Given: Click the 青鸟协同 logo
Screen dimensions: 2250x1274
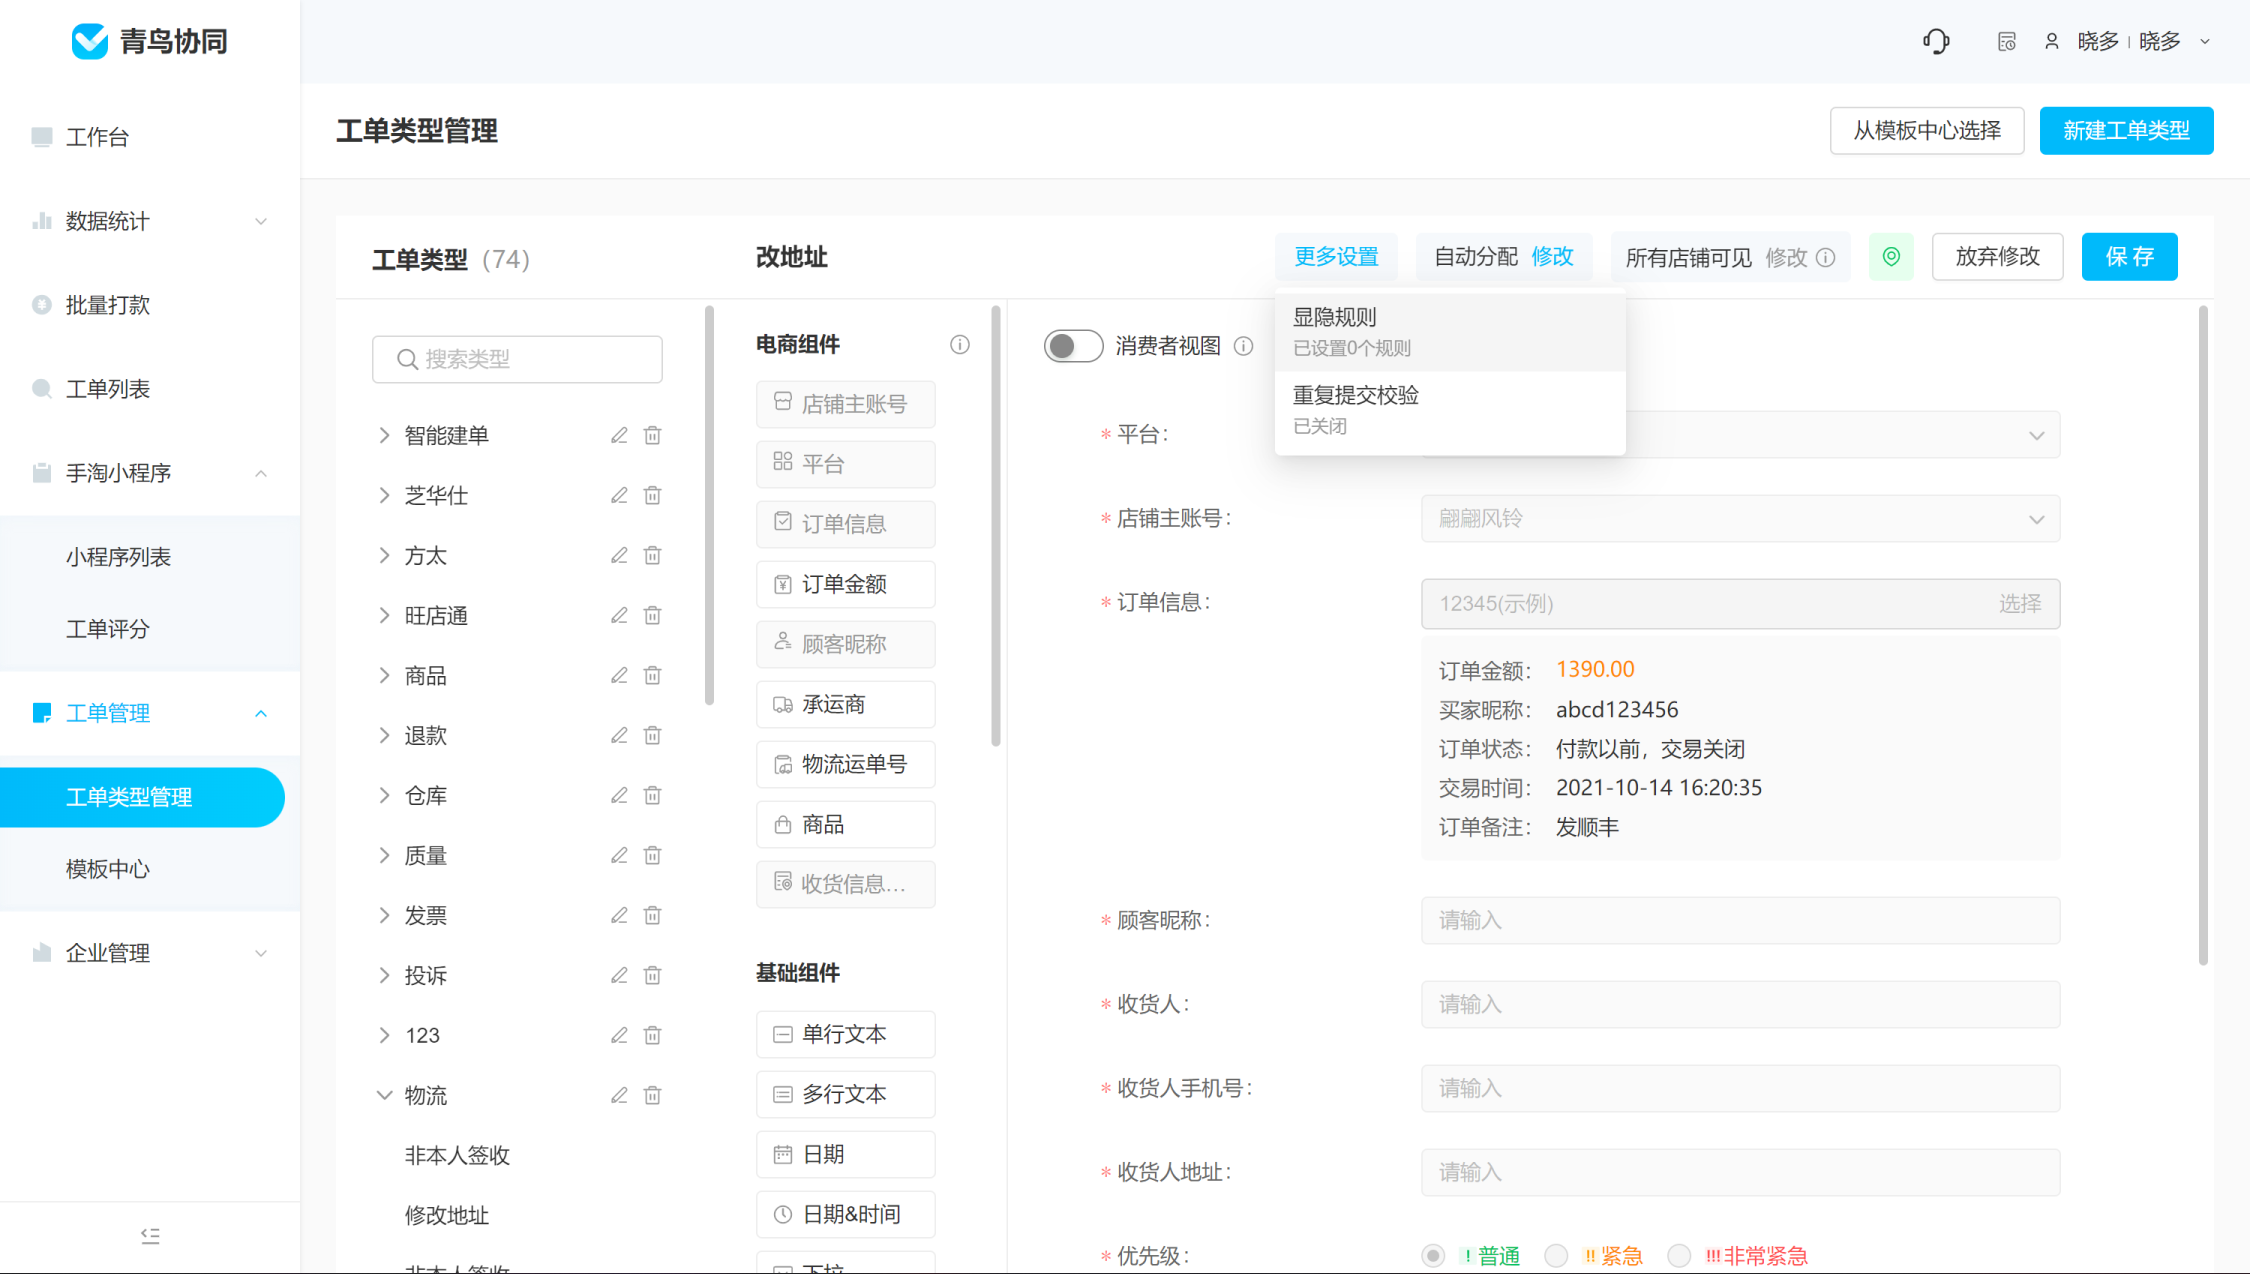Looking at the screenshot, I should coord(150,41).
